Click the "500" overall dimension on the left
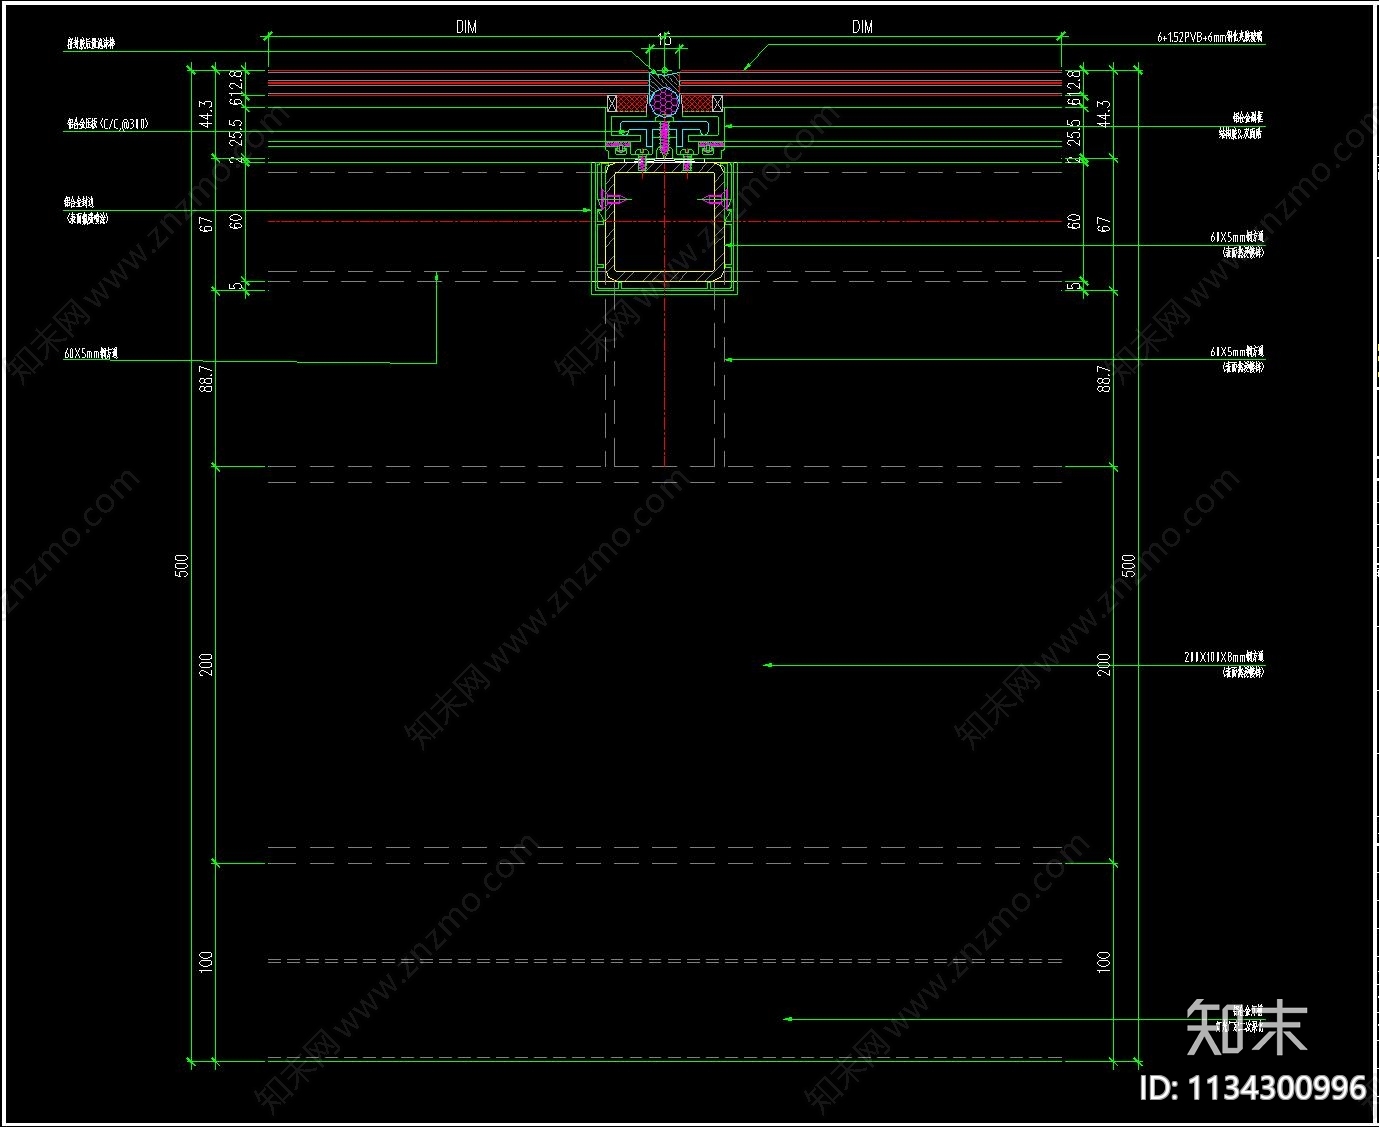 [x=182, y=566]
